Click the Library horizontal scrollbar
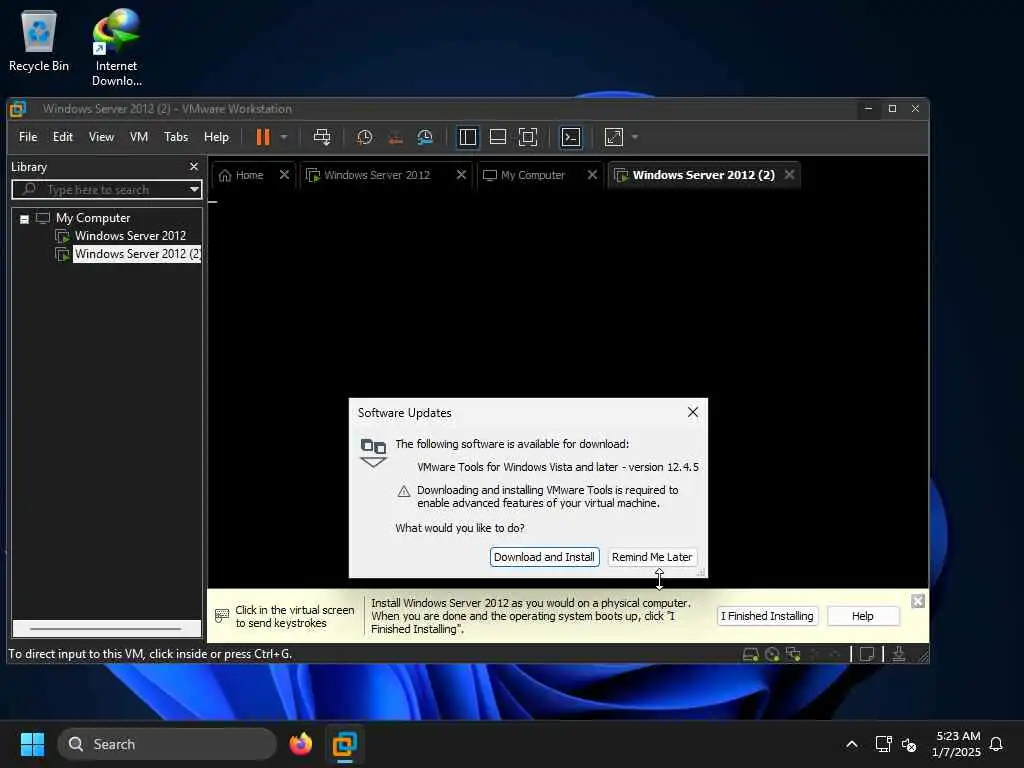 click(107, 629)
